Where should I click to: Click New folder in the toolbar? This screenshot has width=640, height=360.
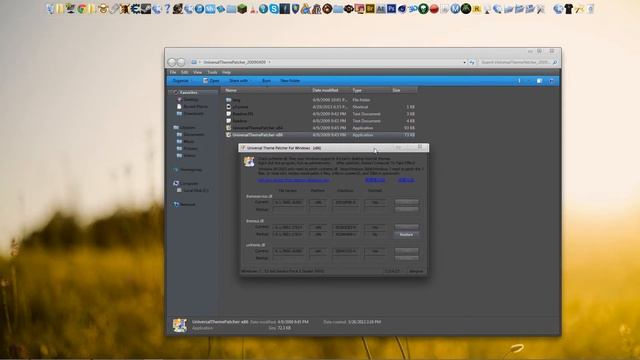290,81
